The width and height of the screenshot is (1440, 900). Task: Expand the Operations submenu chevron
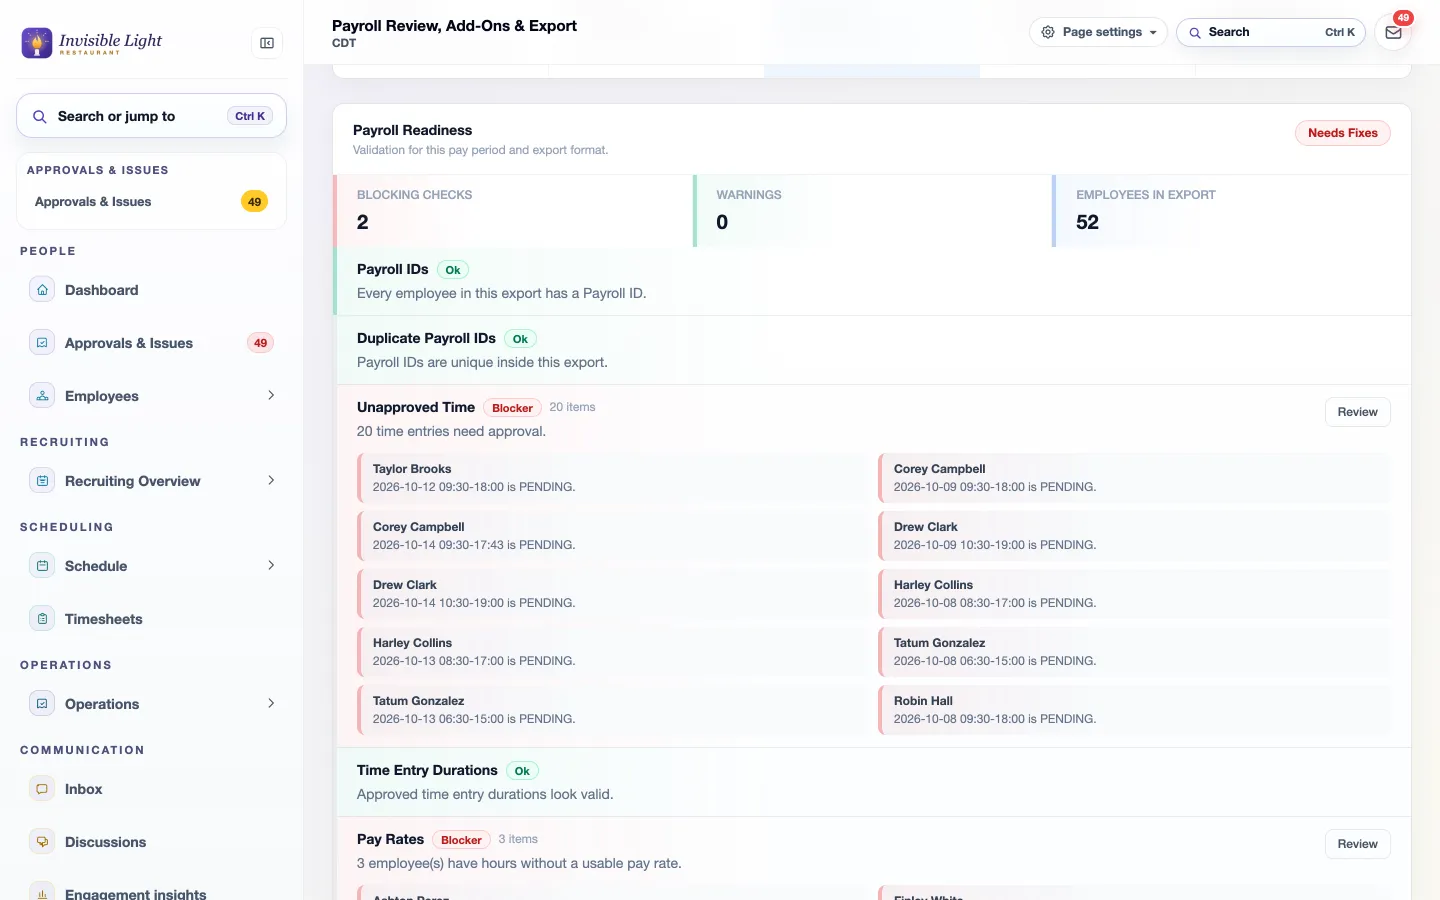pyautogui.click(x=271, y=704)
